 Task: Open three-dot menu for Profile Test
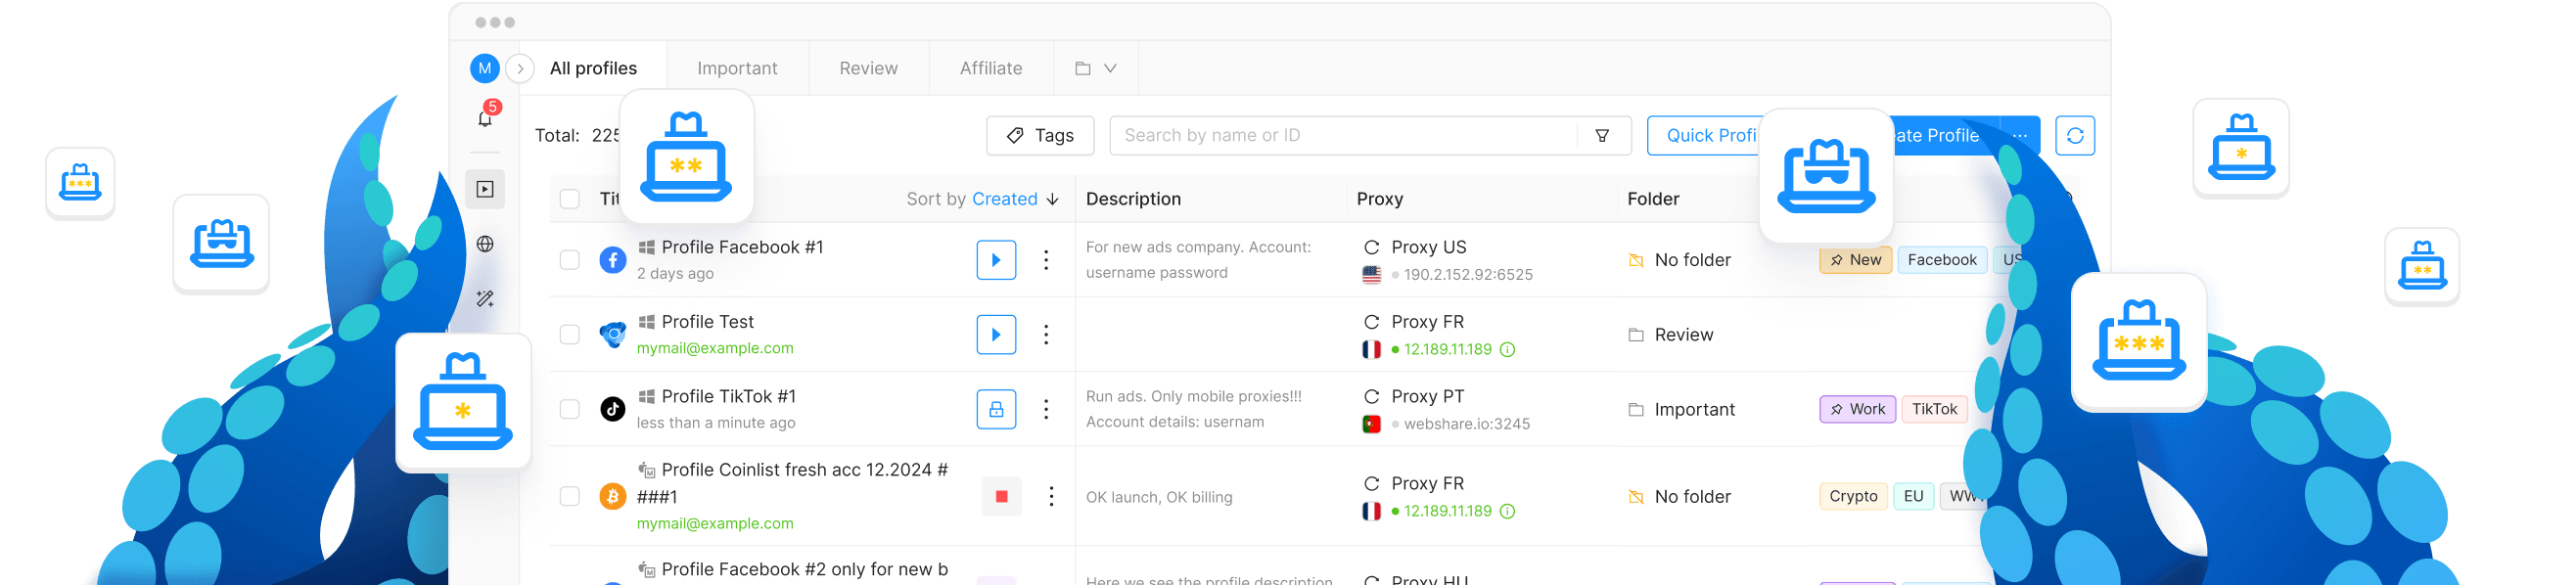(1046, 334)
